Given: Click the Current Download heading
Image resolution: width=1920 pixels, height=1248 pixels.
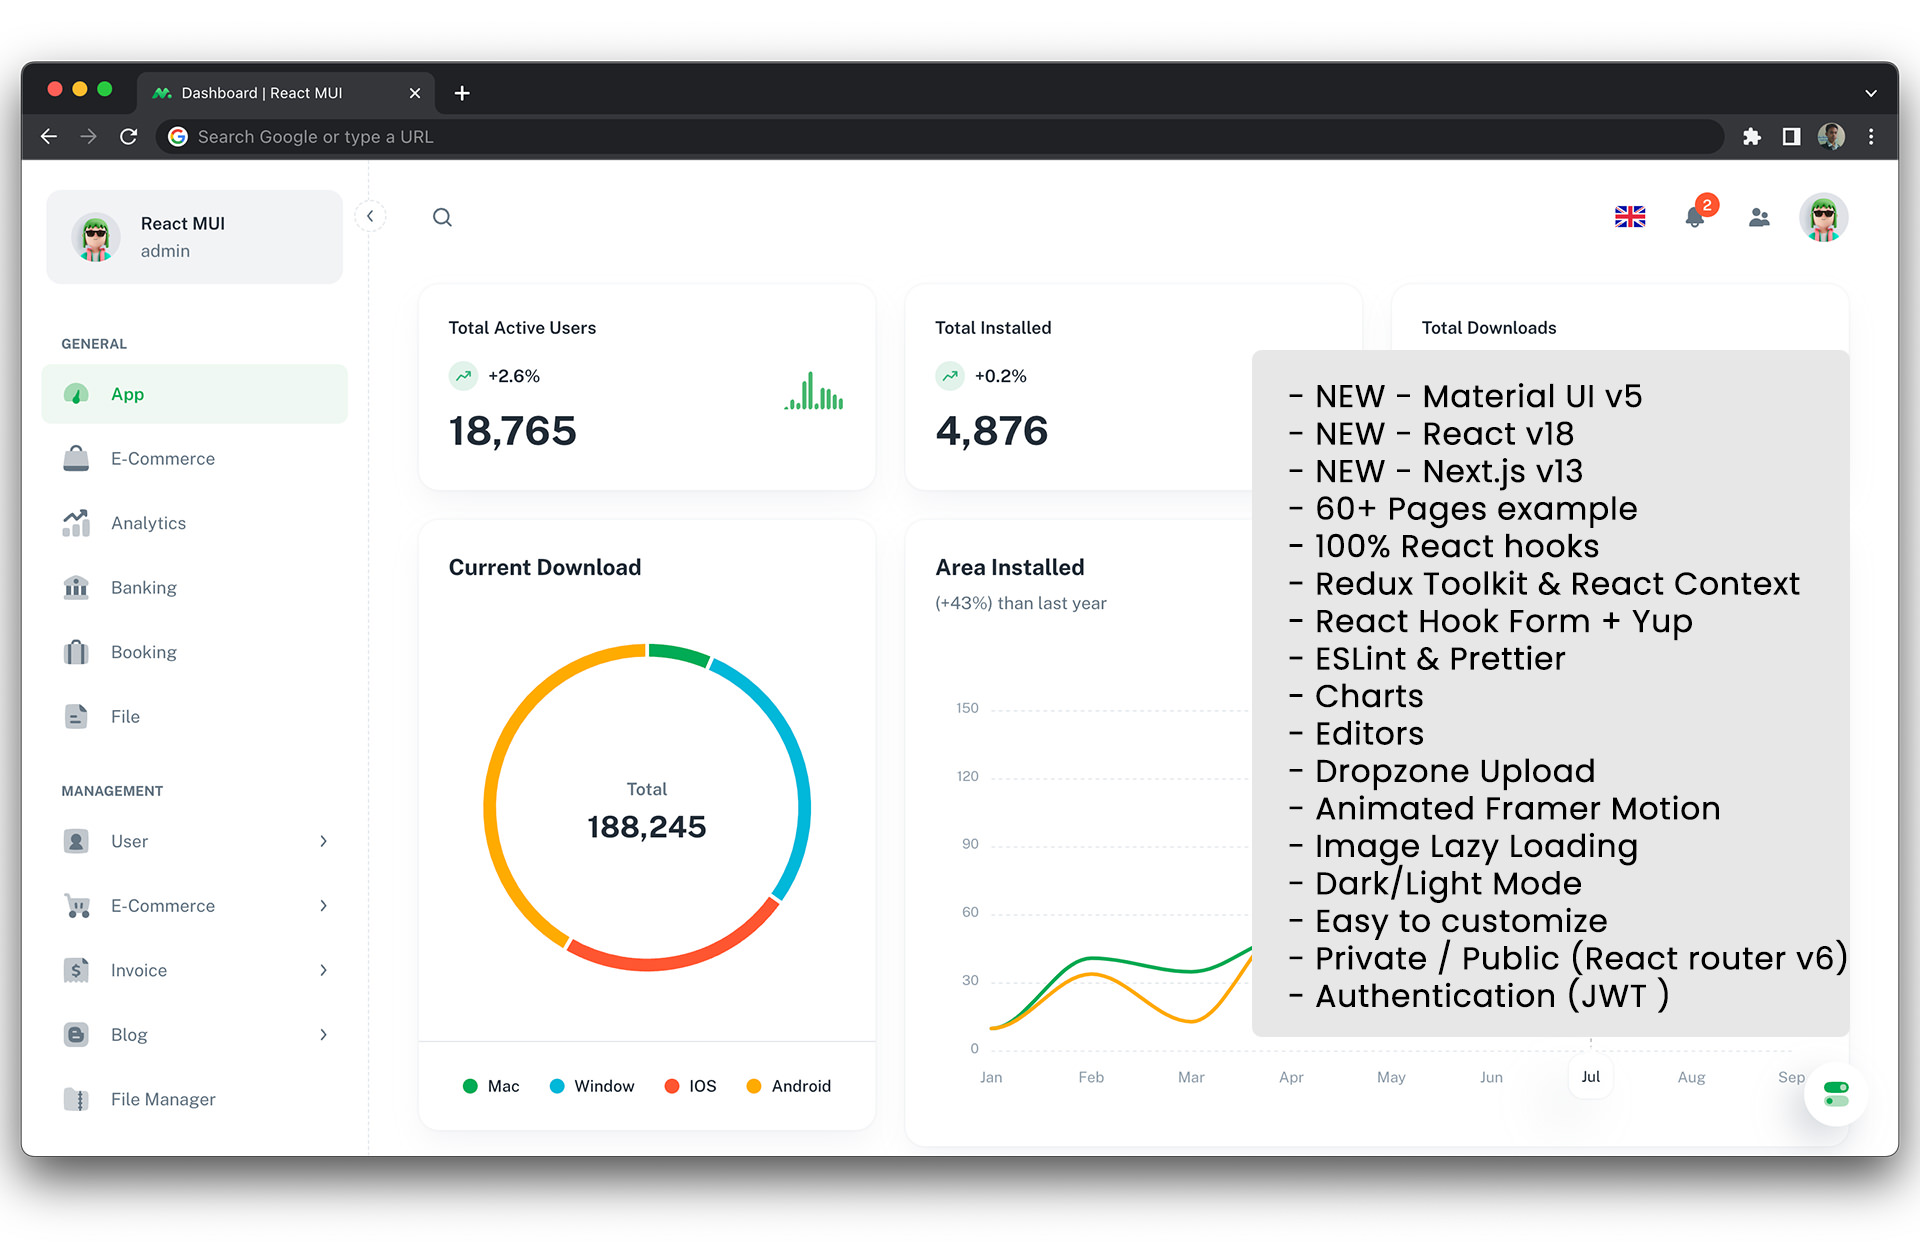Looking at the screenshot, I should click(545, 567).
